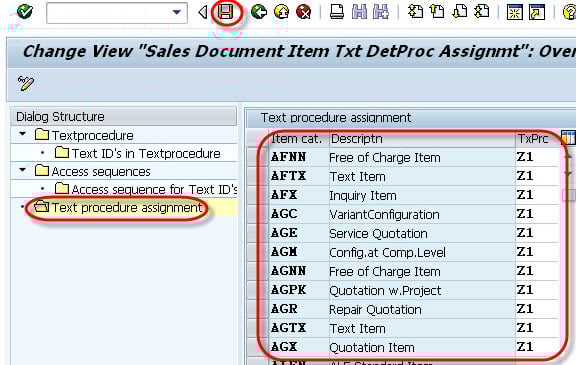Select the row selector for AGC
The image size is (576, 365).
pos(258,214)
